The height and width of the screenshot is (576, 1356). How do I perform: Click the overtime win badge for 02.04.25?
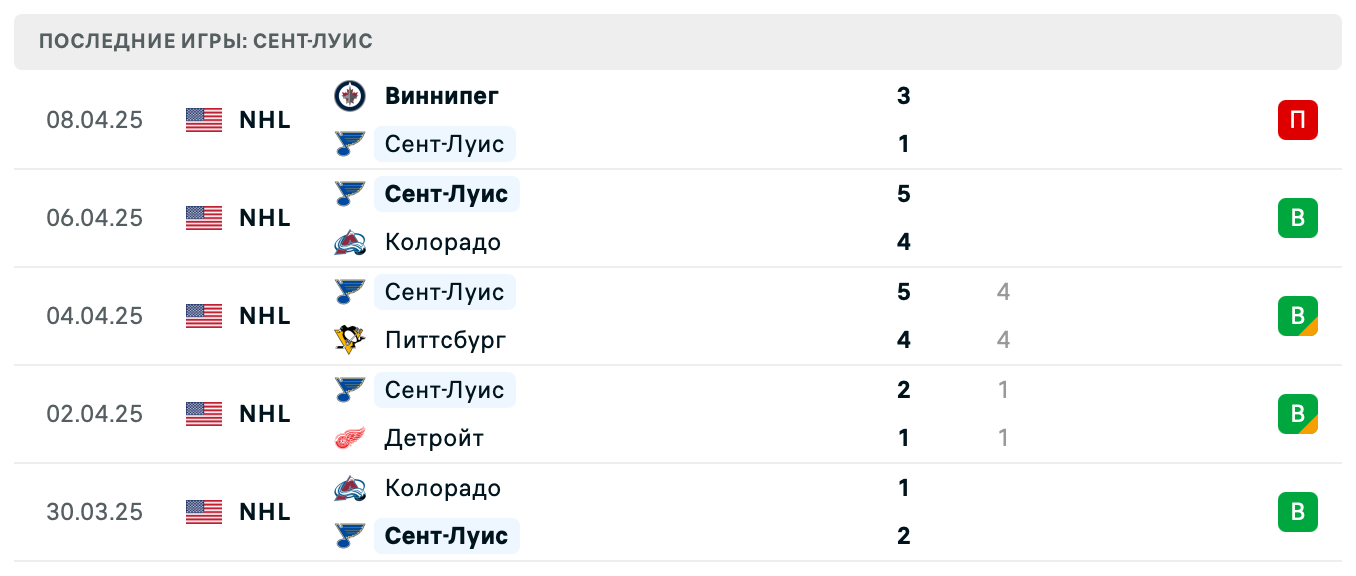(1297, 414)
